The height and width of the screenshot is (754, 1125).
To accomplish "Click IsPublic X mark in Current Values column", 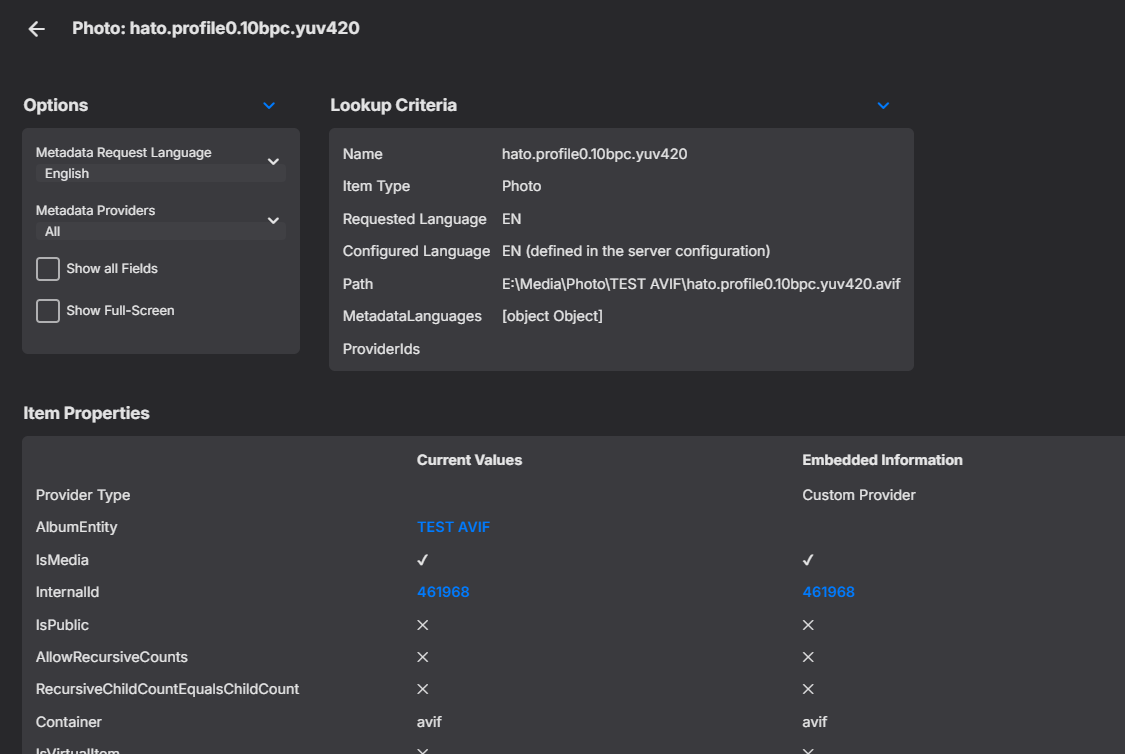I will [422, 625].
